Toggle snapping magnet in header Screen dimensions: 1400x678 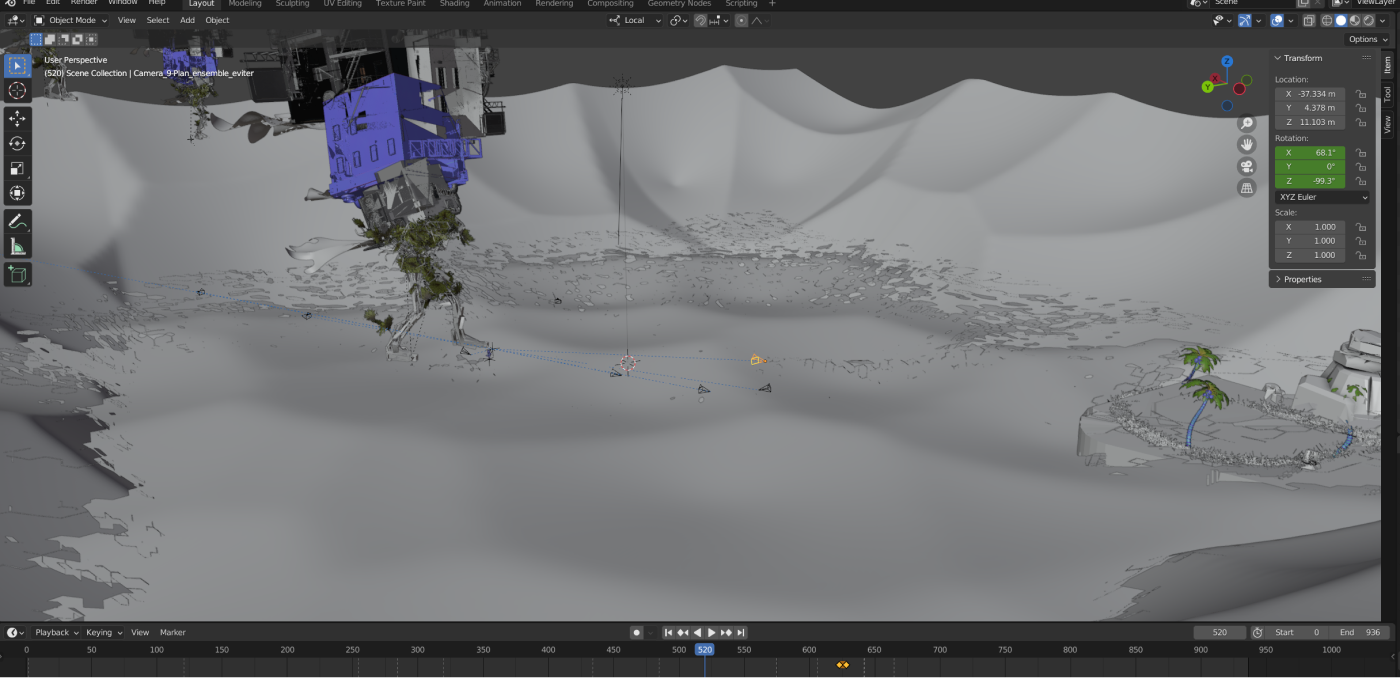[x=700, y=20]
